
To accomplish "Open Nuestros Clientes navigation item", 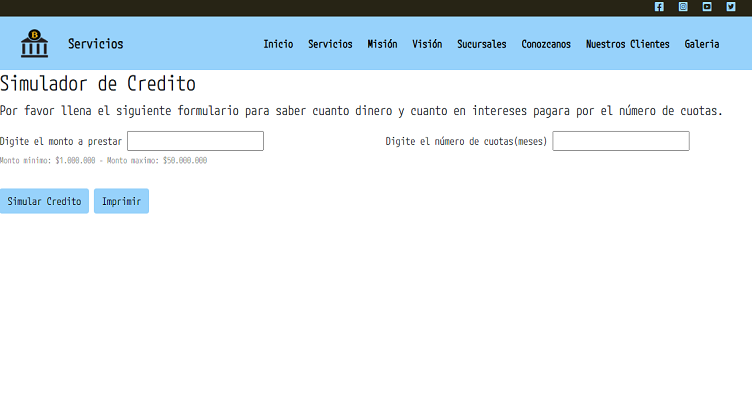I will [627, 44].
